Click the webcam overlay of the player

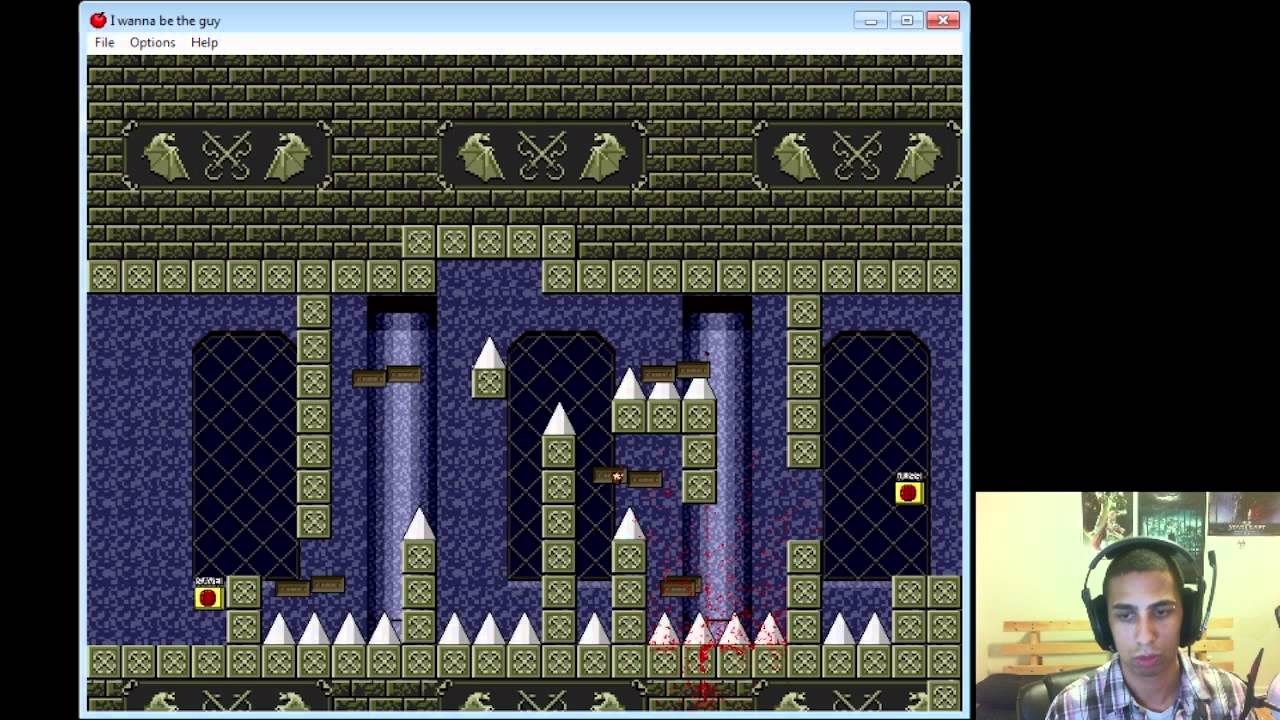1127,606
